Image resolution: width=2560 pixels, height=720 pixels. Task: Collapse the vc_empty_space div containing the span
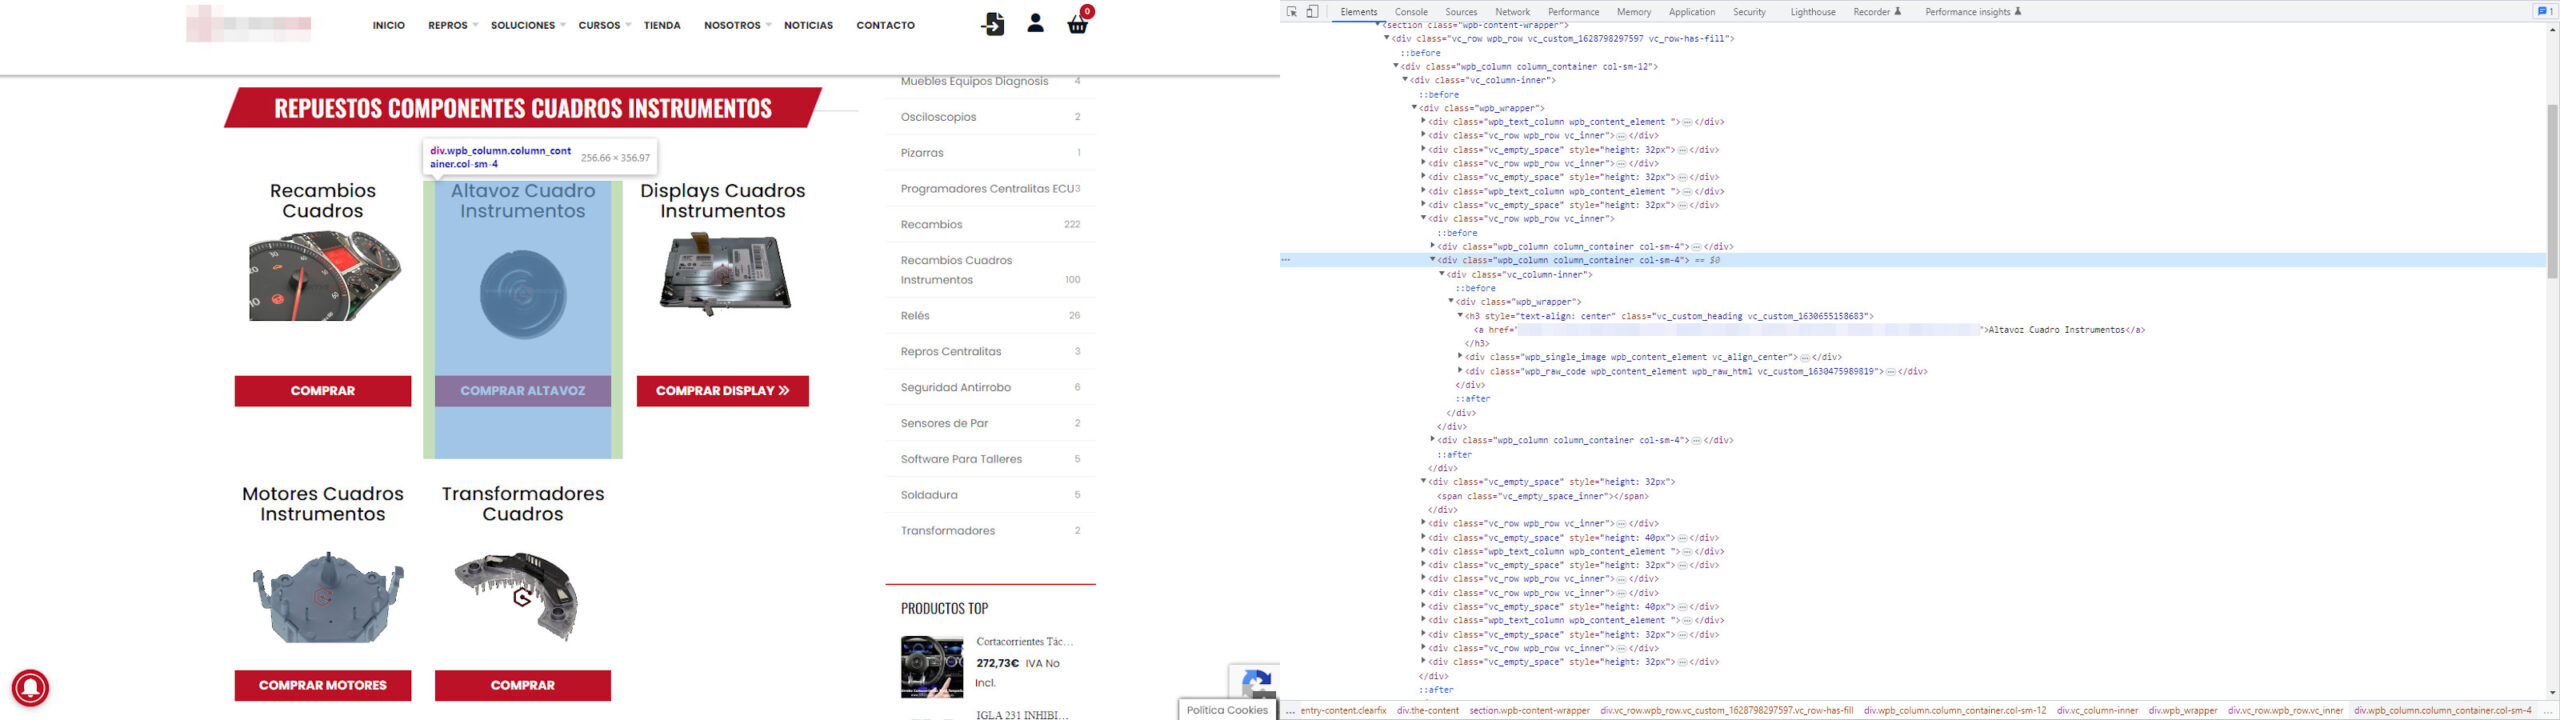point(1423,482)
